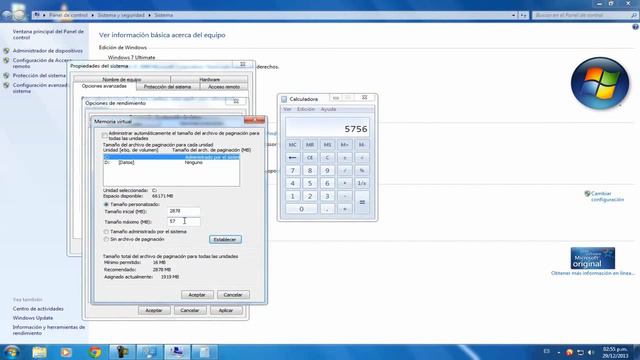Image resolution: width=640 pixels, height=360 pixels.
Task: Click Cancelar in Memoria virtual dialog
Action: [233, 295]
